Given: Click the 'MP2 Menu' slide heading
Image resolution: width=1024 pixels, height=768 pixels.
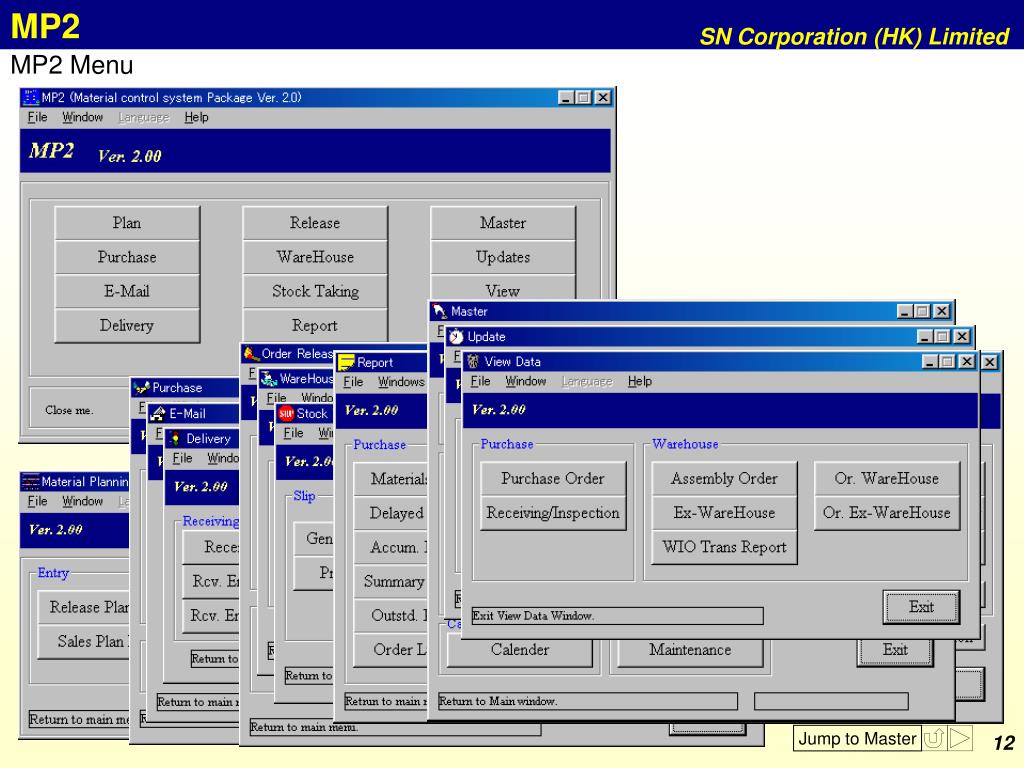Looking at the screenshot, I should (72, 65).
